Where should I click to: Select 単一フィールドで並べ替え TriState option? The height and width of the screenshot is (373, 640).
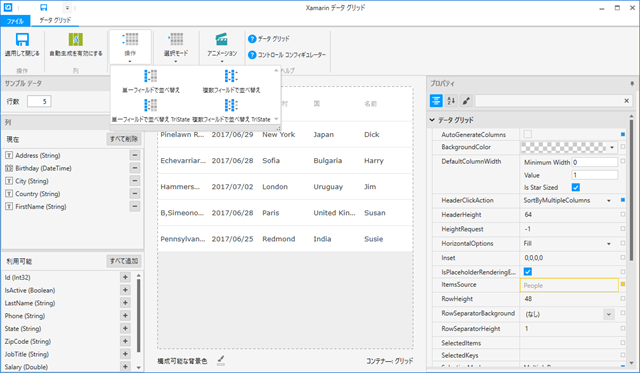click(151, 111)
